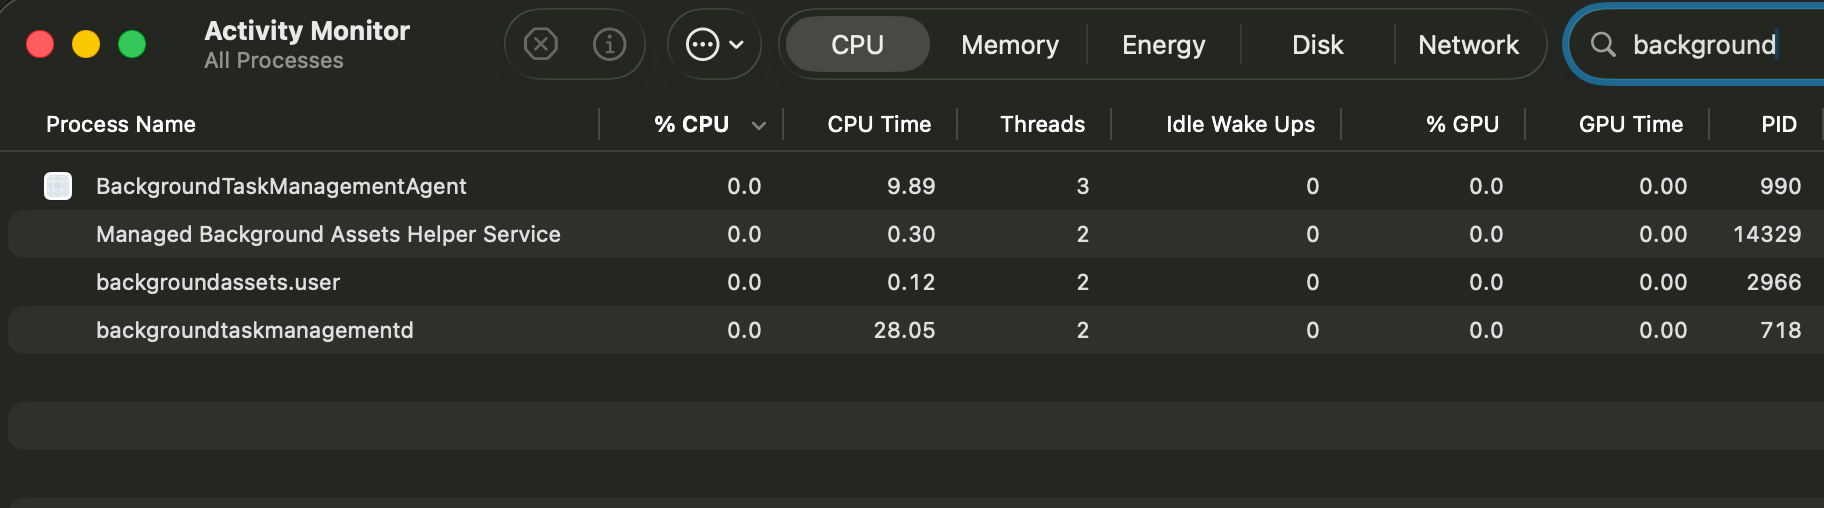Sort by the PID column header
1824x508 pixels.
(1778, 124)
